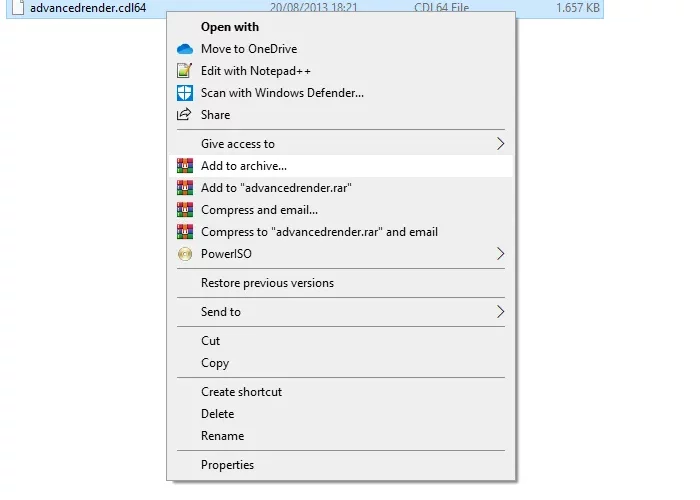Open the Send to entry
700x500 pixels.
point(341,312)
